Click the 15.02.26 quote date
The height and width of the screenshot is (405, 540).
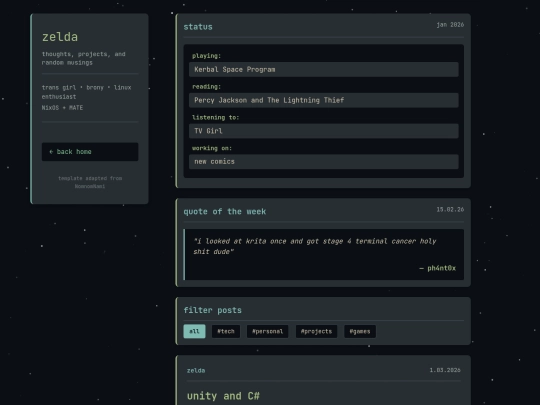450,209
